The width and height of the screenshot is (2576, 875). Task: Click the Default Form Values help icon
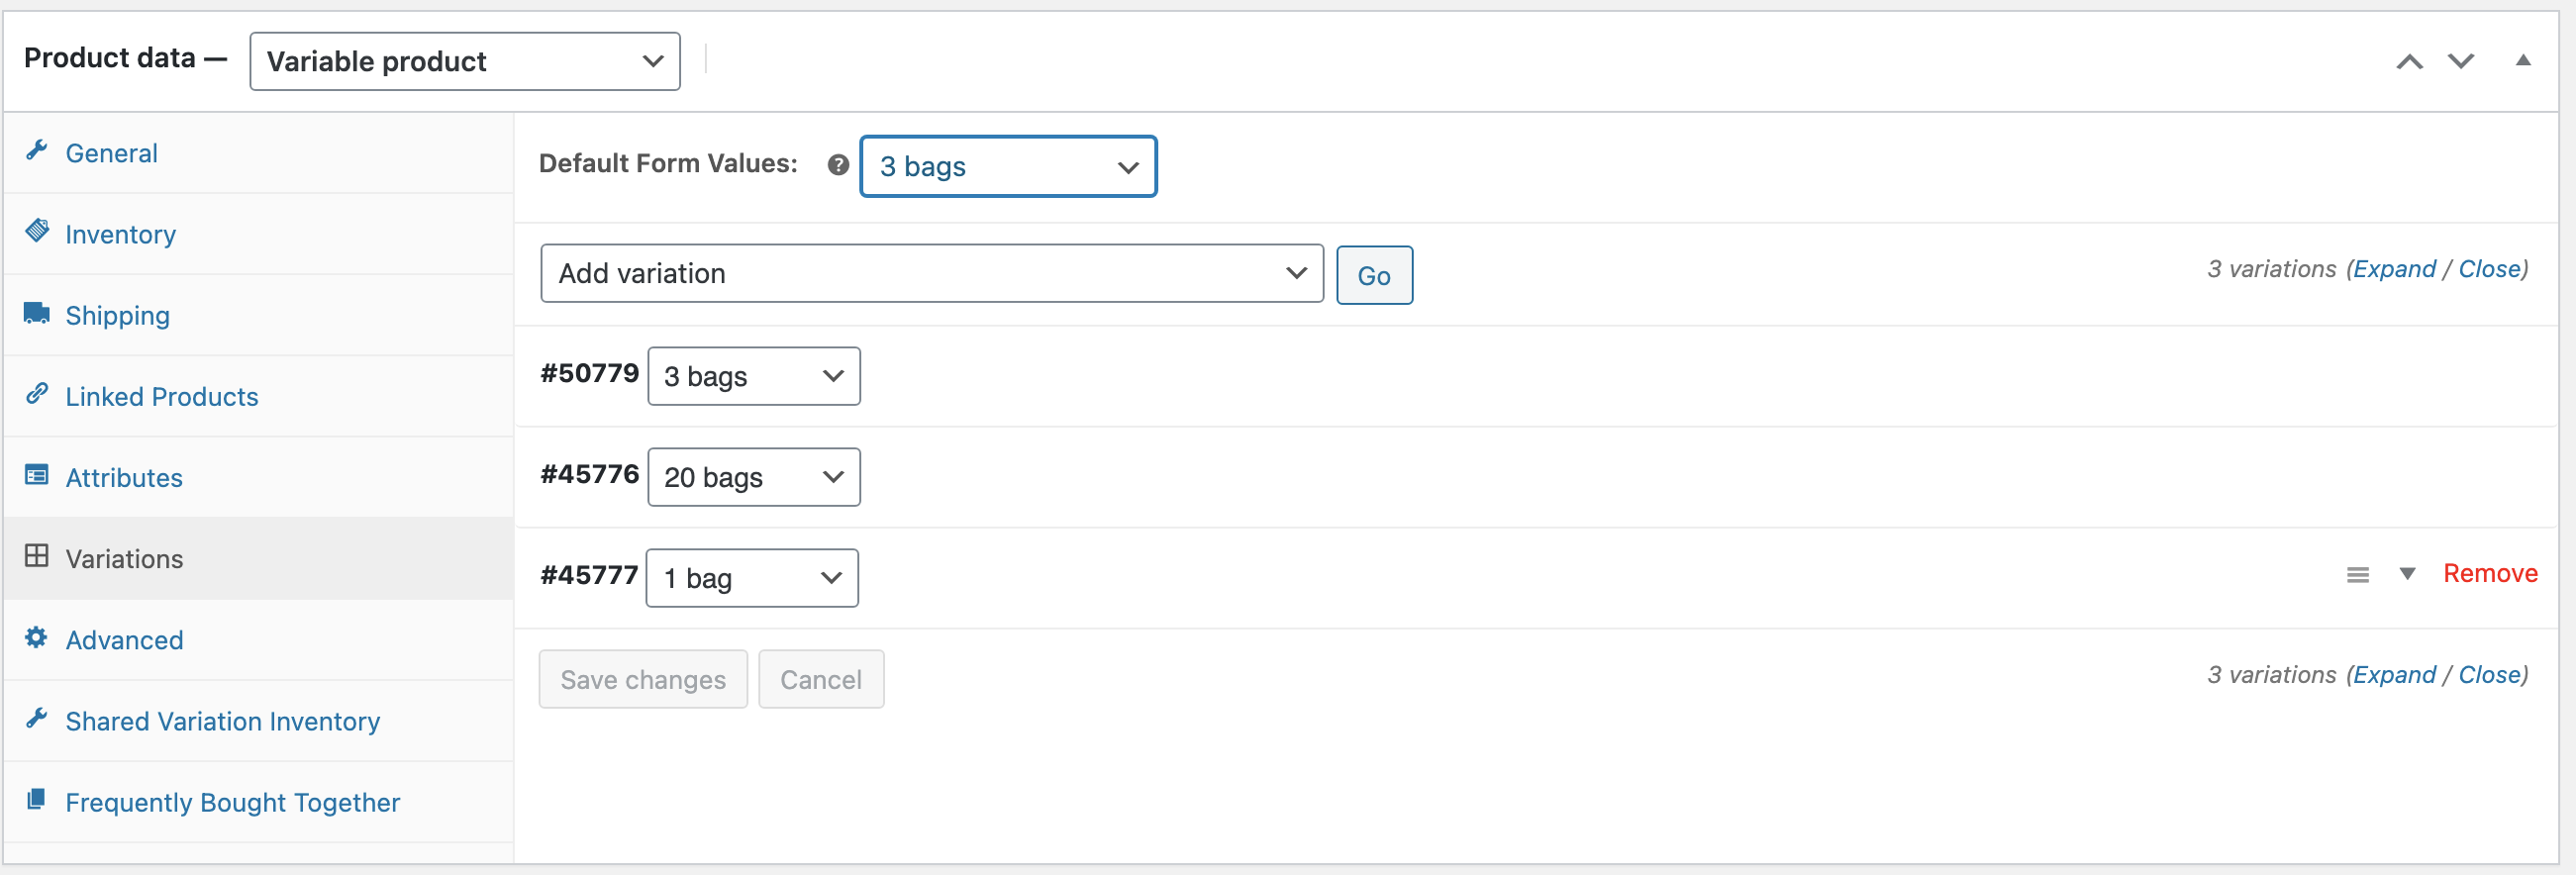coord(838,165)
